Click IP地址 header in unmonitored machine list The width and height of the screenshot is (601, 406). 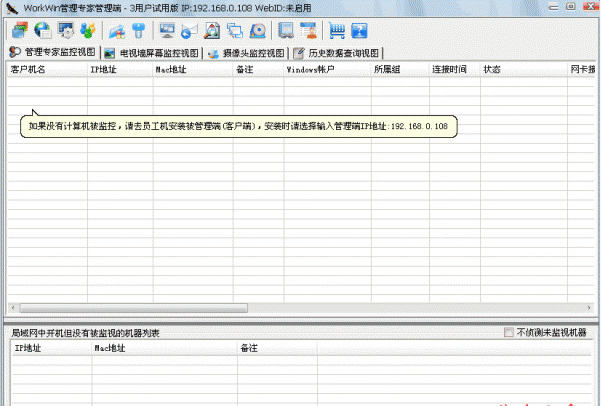point(51,348)
